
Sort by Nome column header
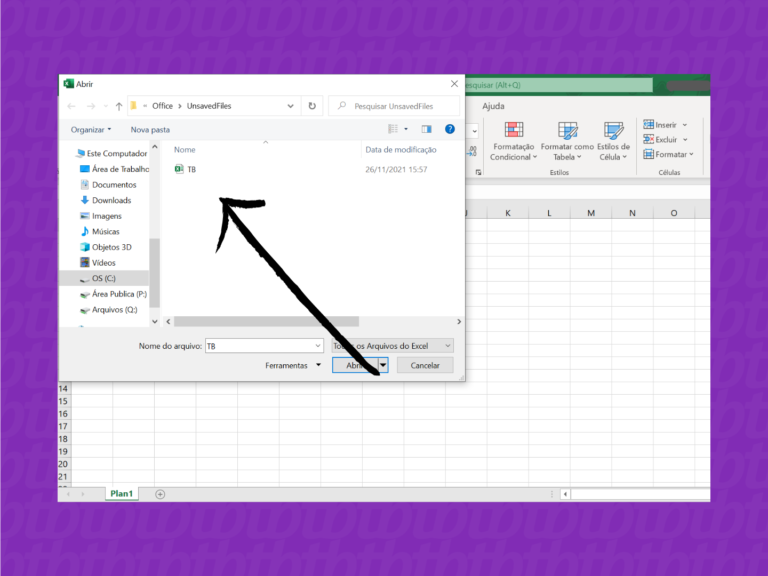click(x=184, y=149)
